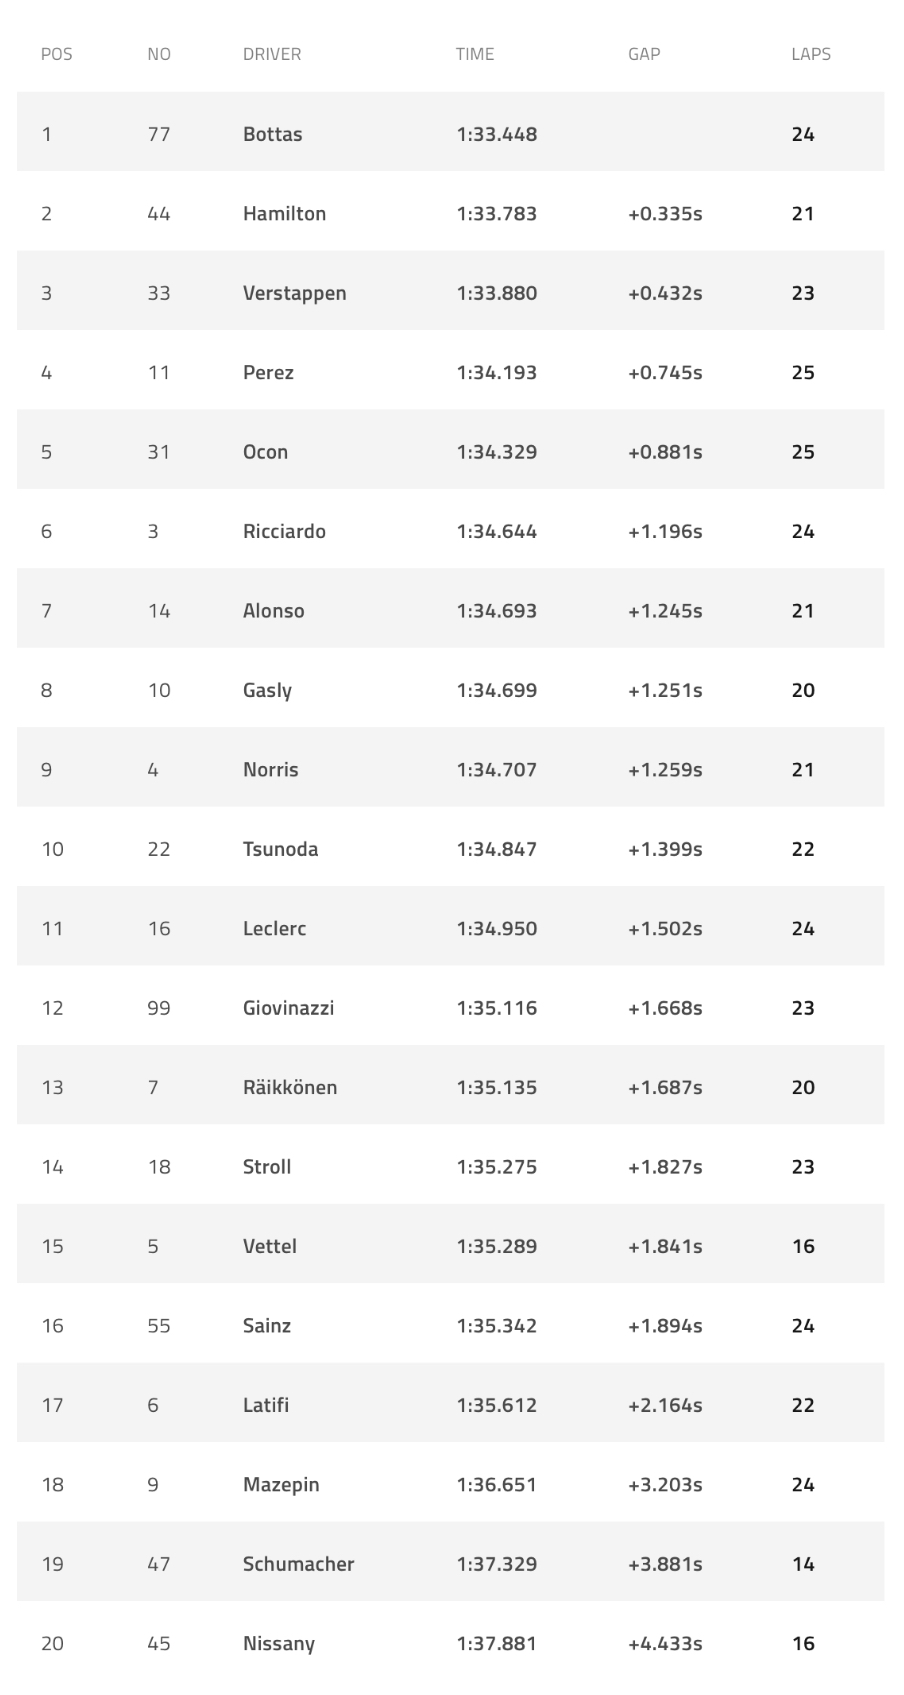Open Schumacher's driver entry
The image size is (904, 1695).
point(298,1564)
